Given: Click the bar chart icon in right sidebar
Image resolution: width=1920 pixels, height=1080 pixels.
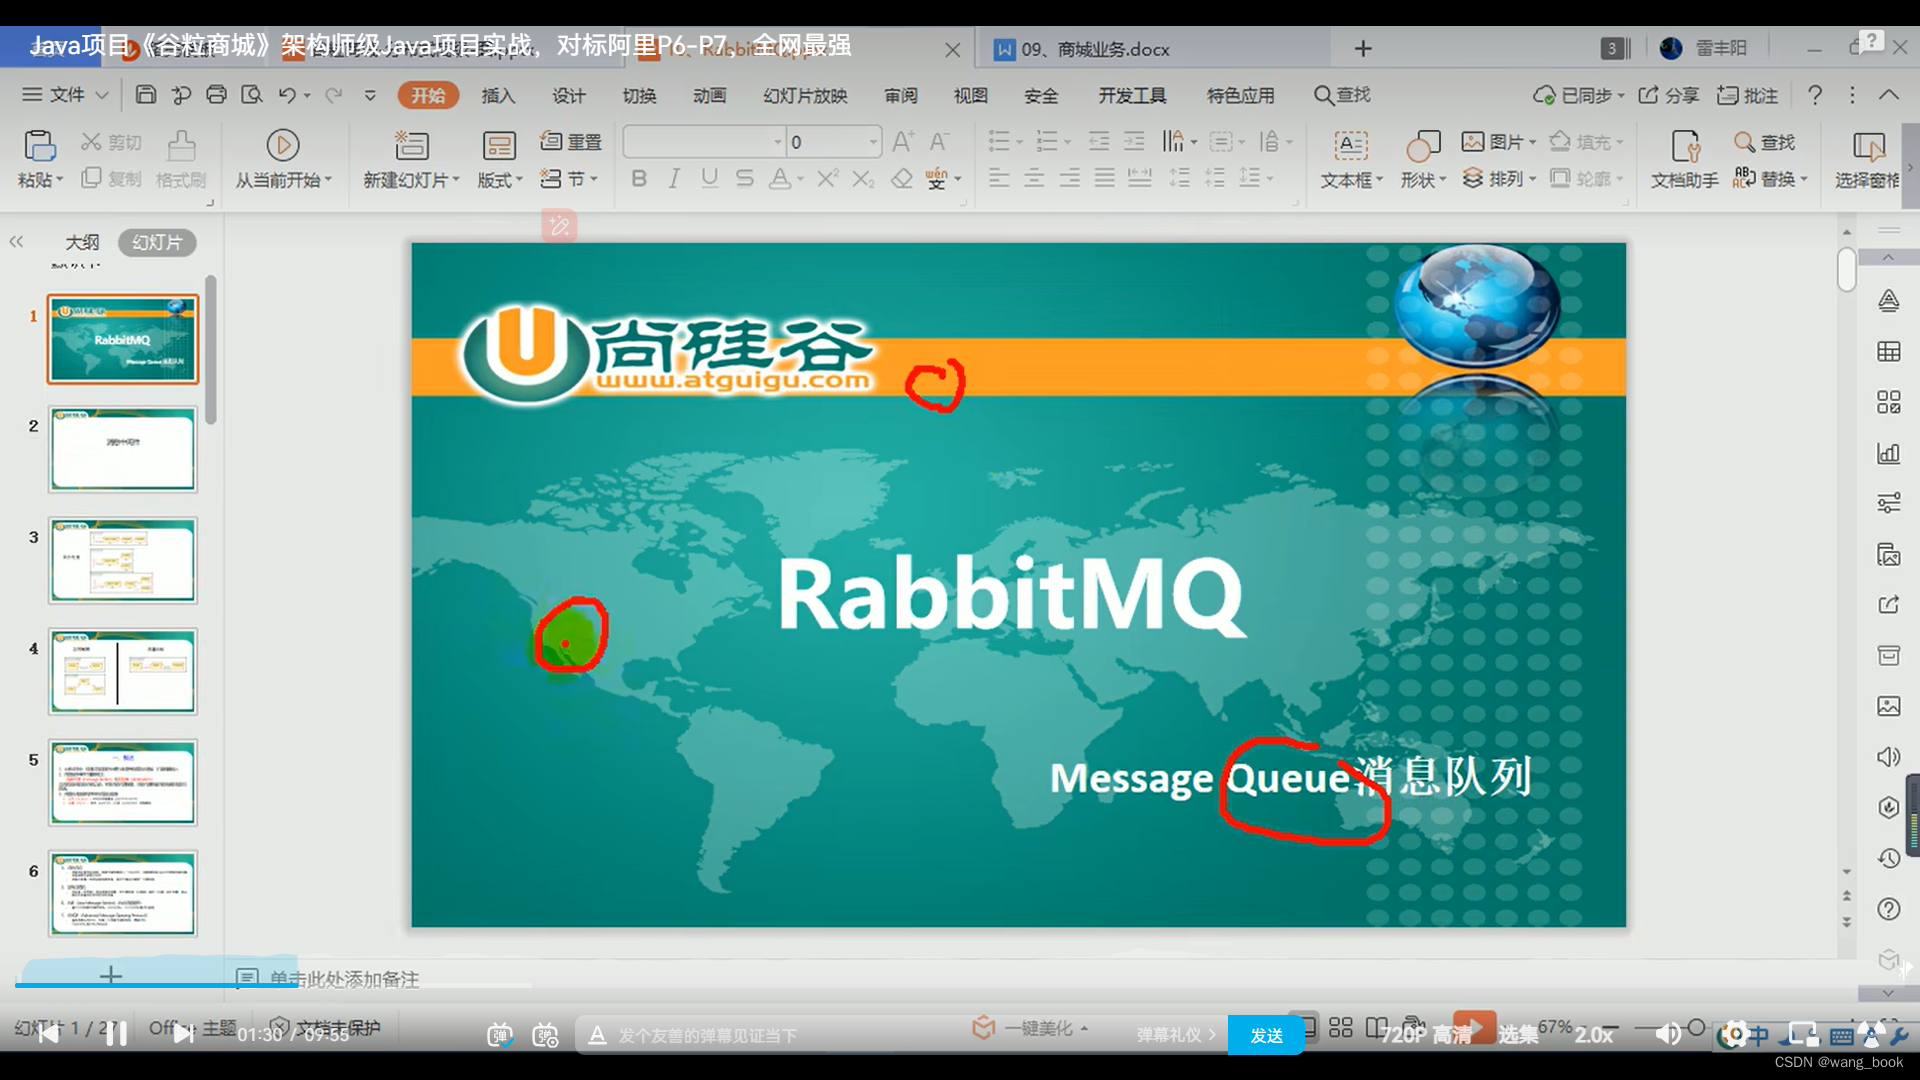Looking at the screenshot, I should click(1888, 453).
